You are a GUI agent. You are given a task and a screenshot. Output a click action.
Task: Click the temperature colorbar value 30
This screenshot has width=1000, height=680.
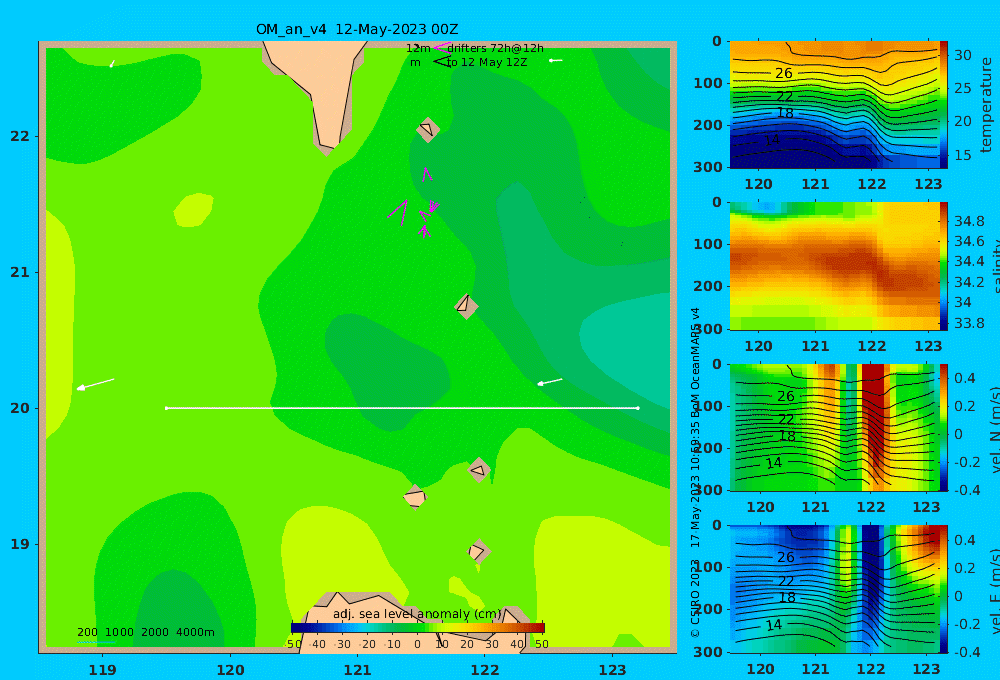pyautogui.click(x=963, y=55)
